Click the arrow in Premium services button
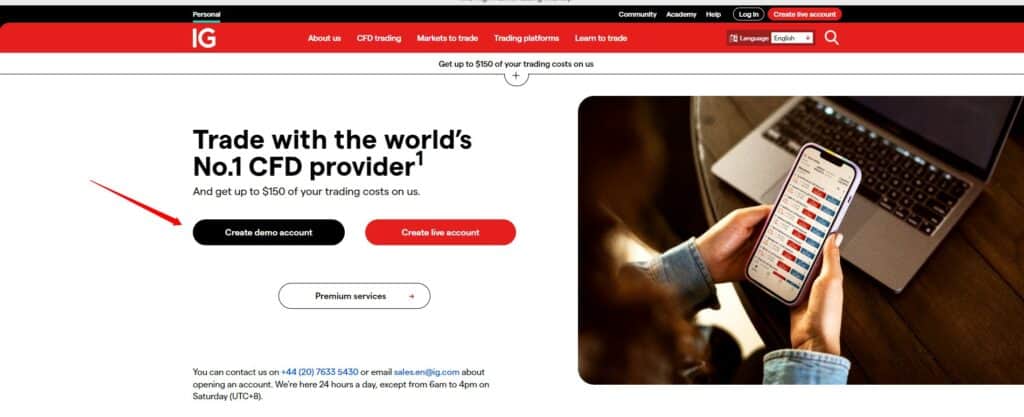The width and height of the screenshot is (1024, 417). (411, 296)
